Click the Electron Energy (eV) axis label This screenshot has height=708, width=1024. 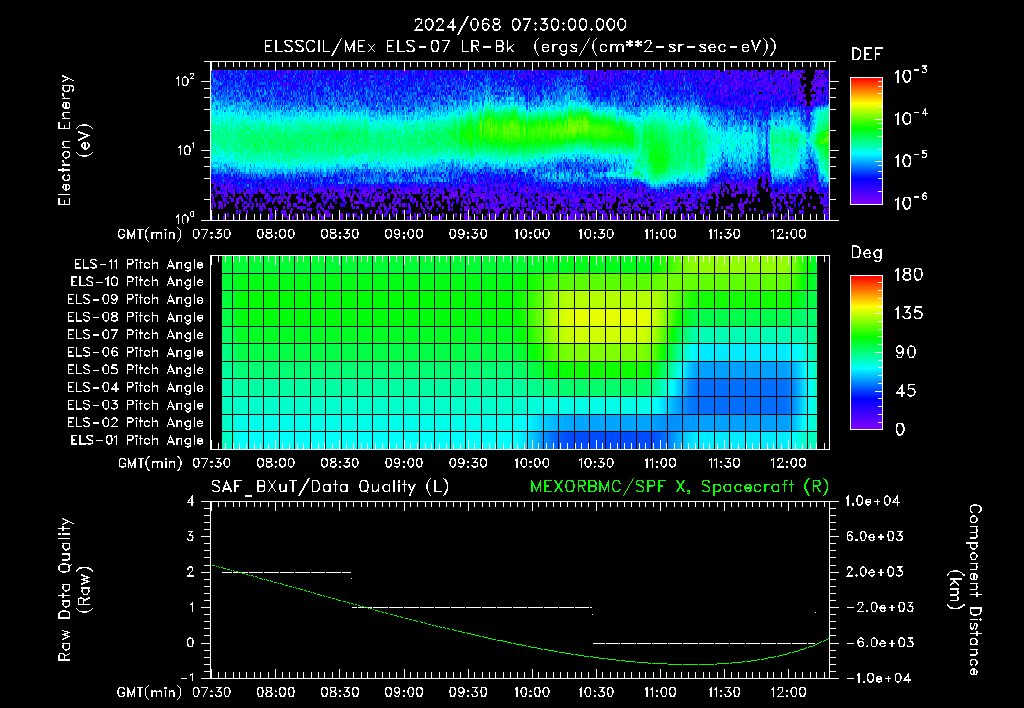(74, 140)
